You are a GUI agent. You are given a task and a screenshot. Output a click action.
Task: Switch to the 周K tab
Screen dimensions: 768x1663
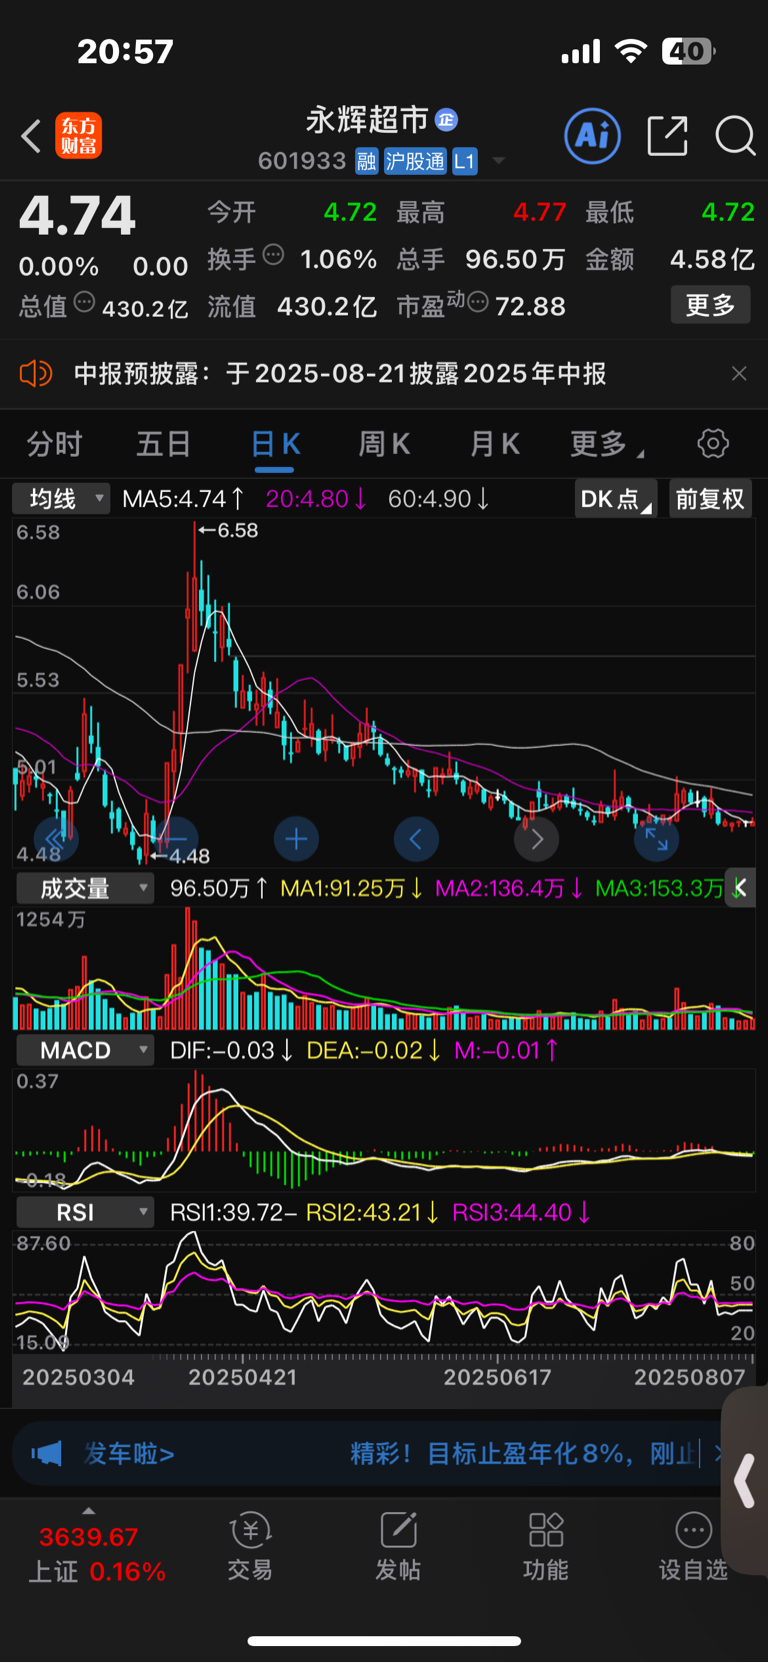(x=384, y=444)
